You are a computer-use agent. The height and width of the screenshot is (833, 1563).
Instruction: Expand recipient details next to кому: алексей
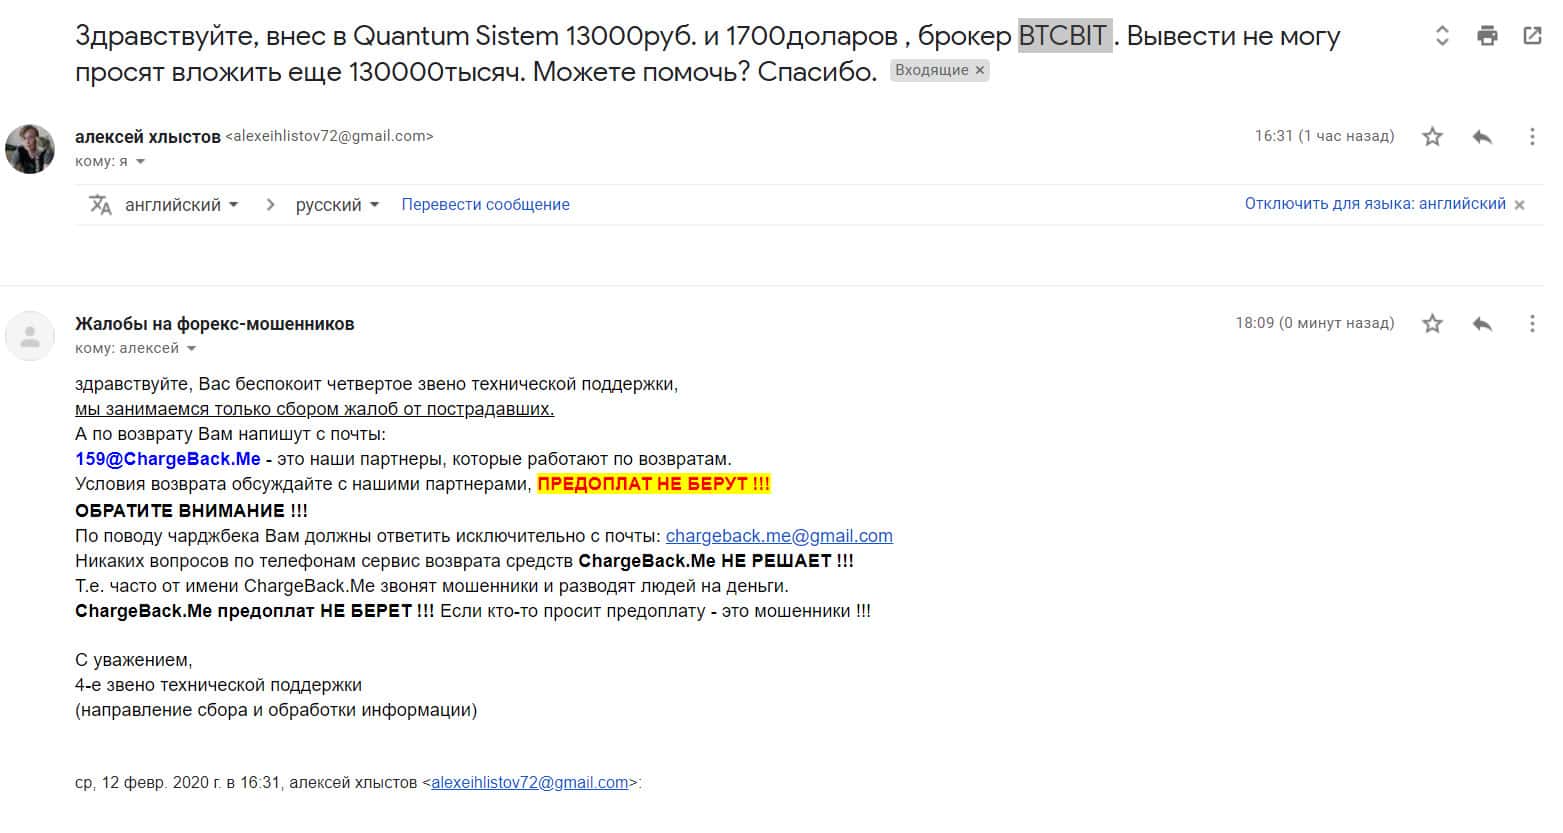pyautogui.click(x=191, y=349)
